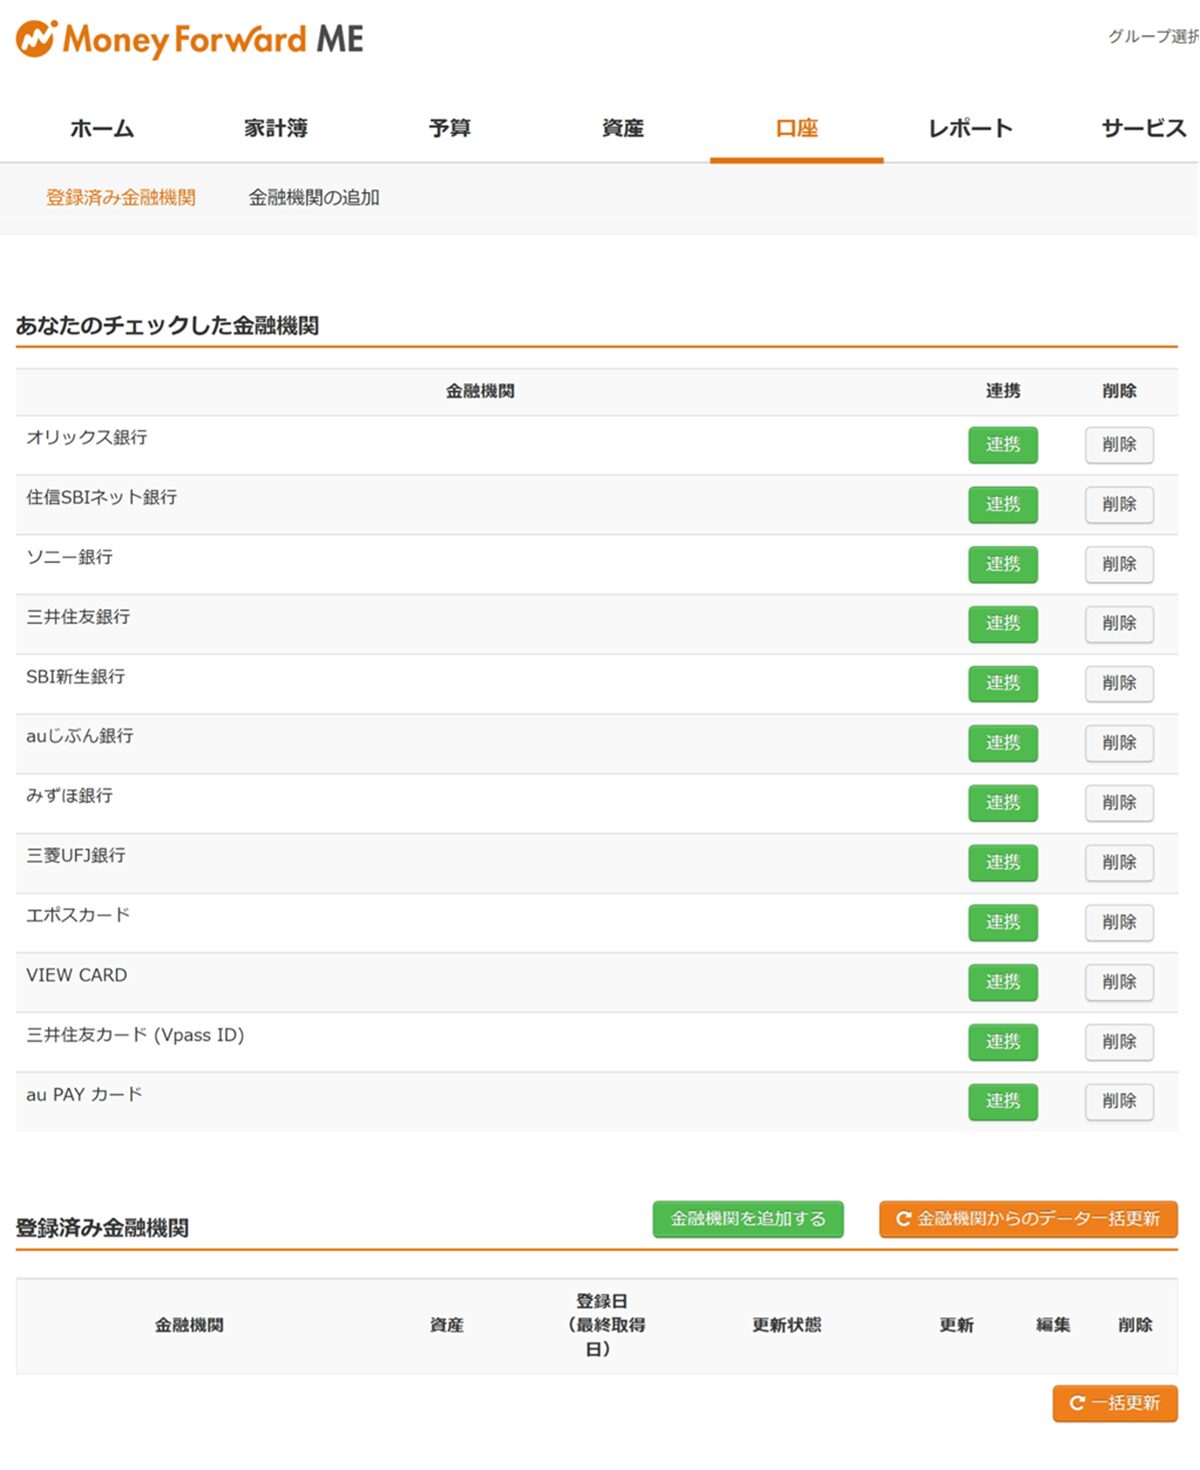This screenshot has height=1470, width=1200.
Task: Click the Money Forward ME logo
Action: [190, 39]
